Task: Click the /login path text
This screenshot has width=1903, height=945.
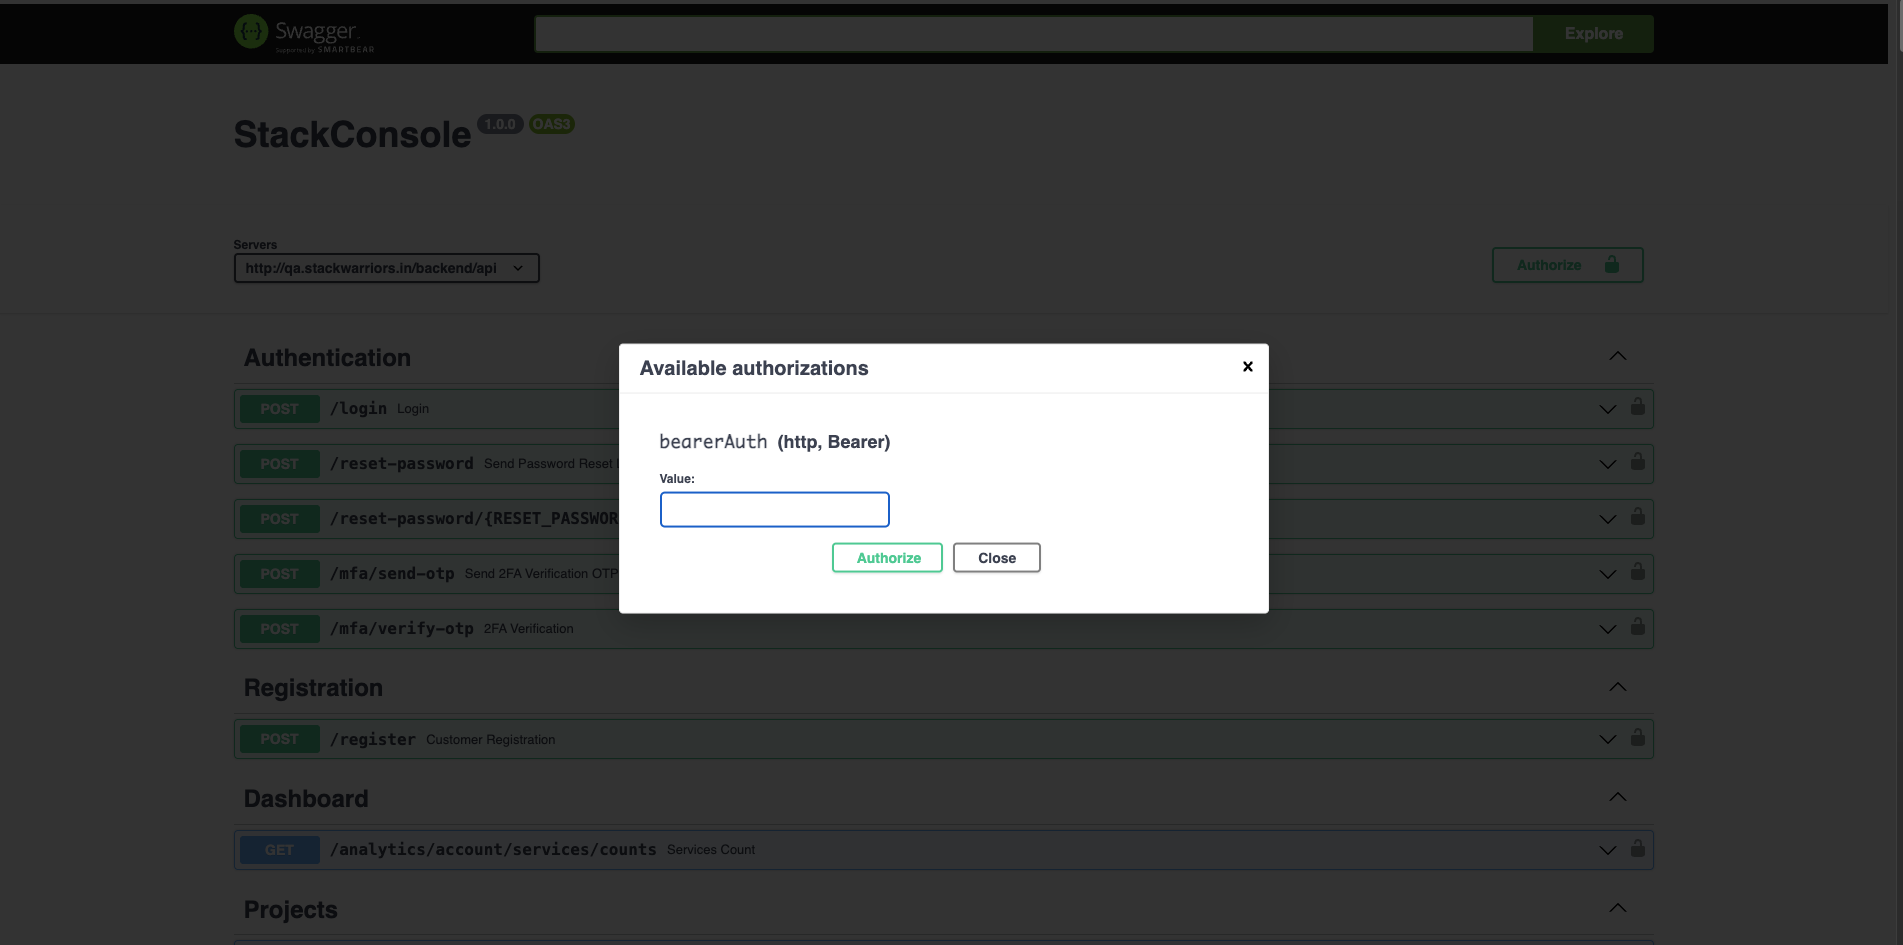Action: [358, 409]
